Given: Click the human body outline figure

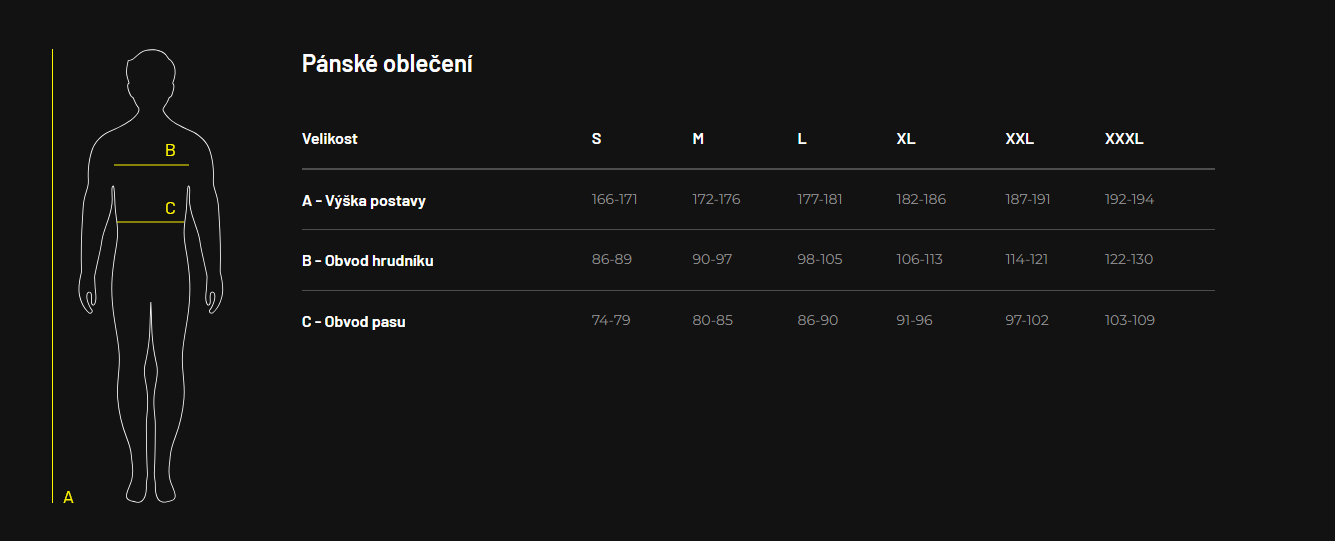Looking at the screenshot, I should (151, 275).
